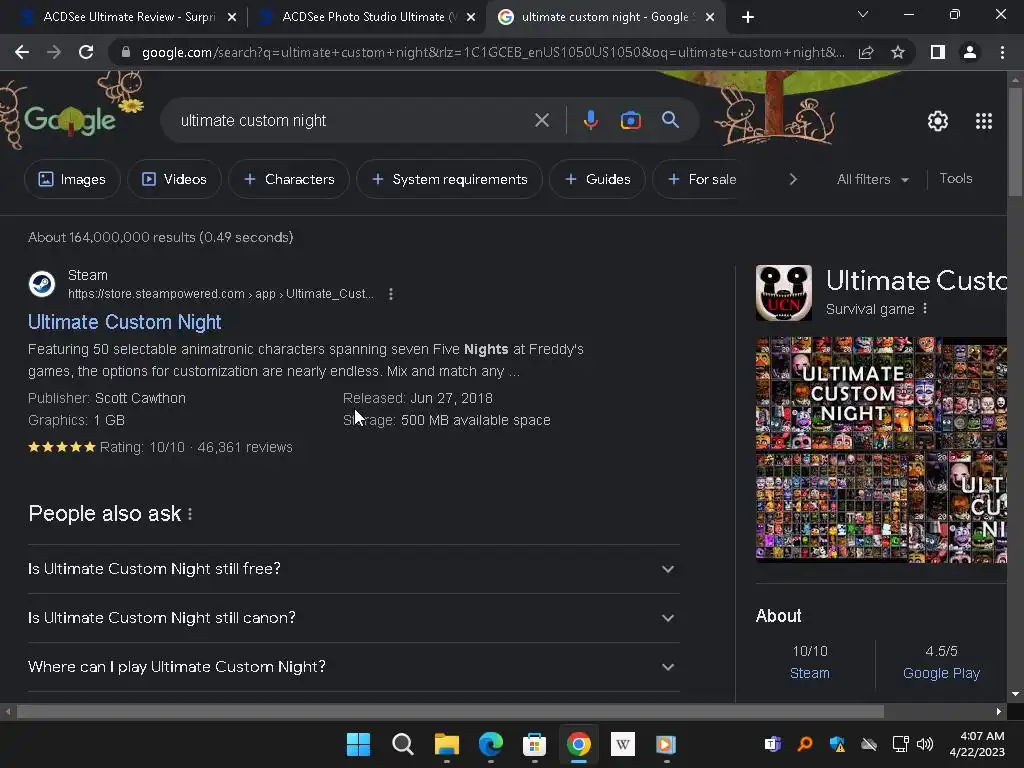
Task: Filter results by Videos
Action: click(174, 179)
